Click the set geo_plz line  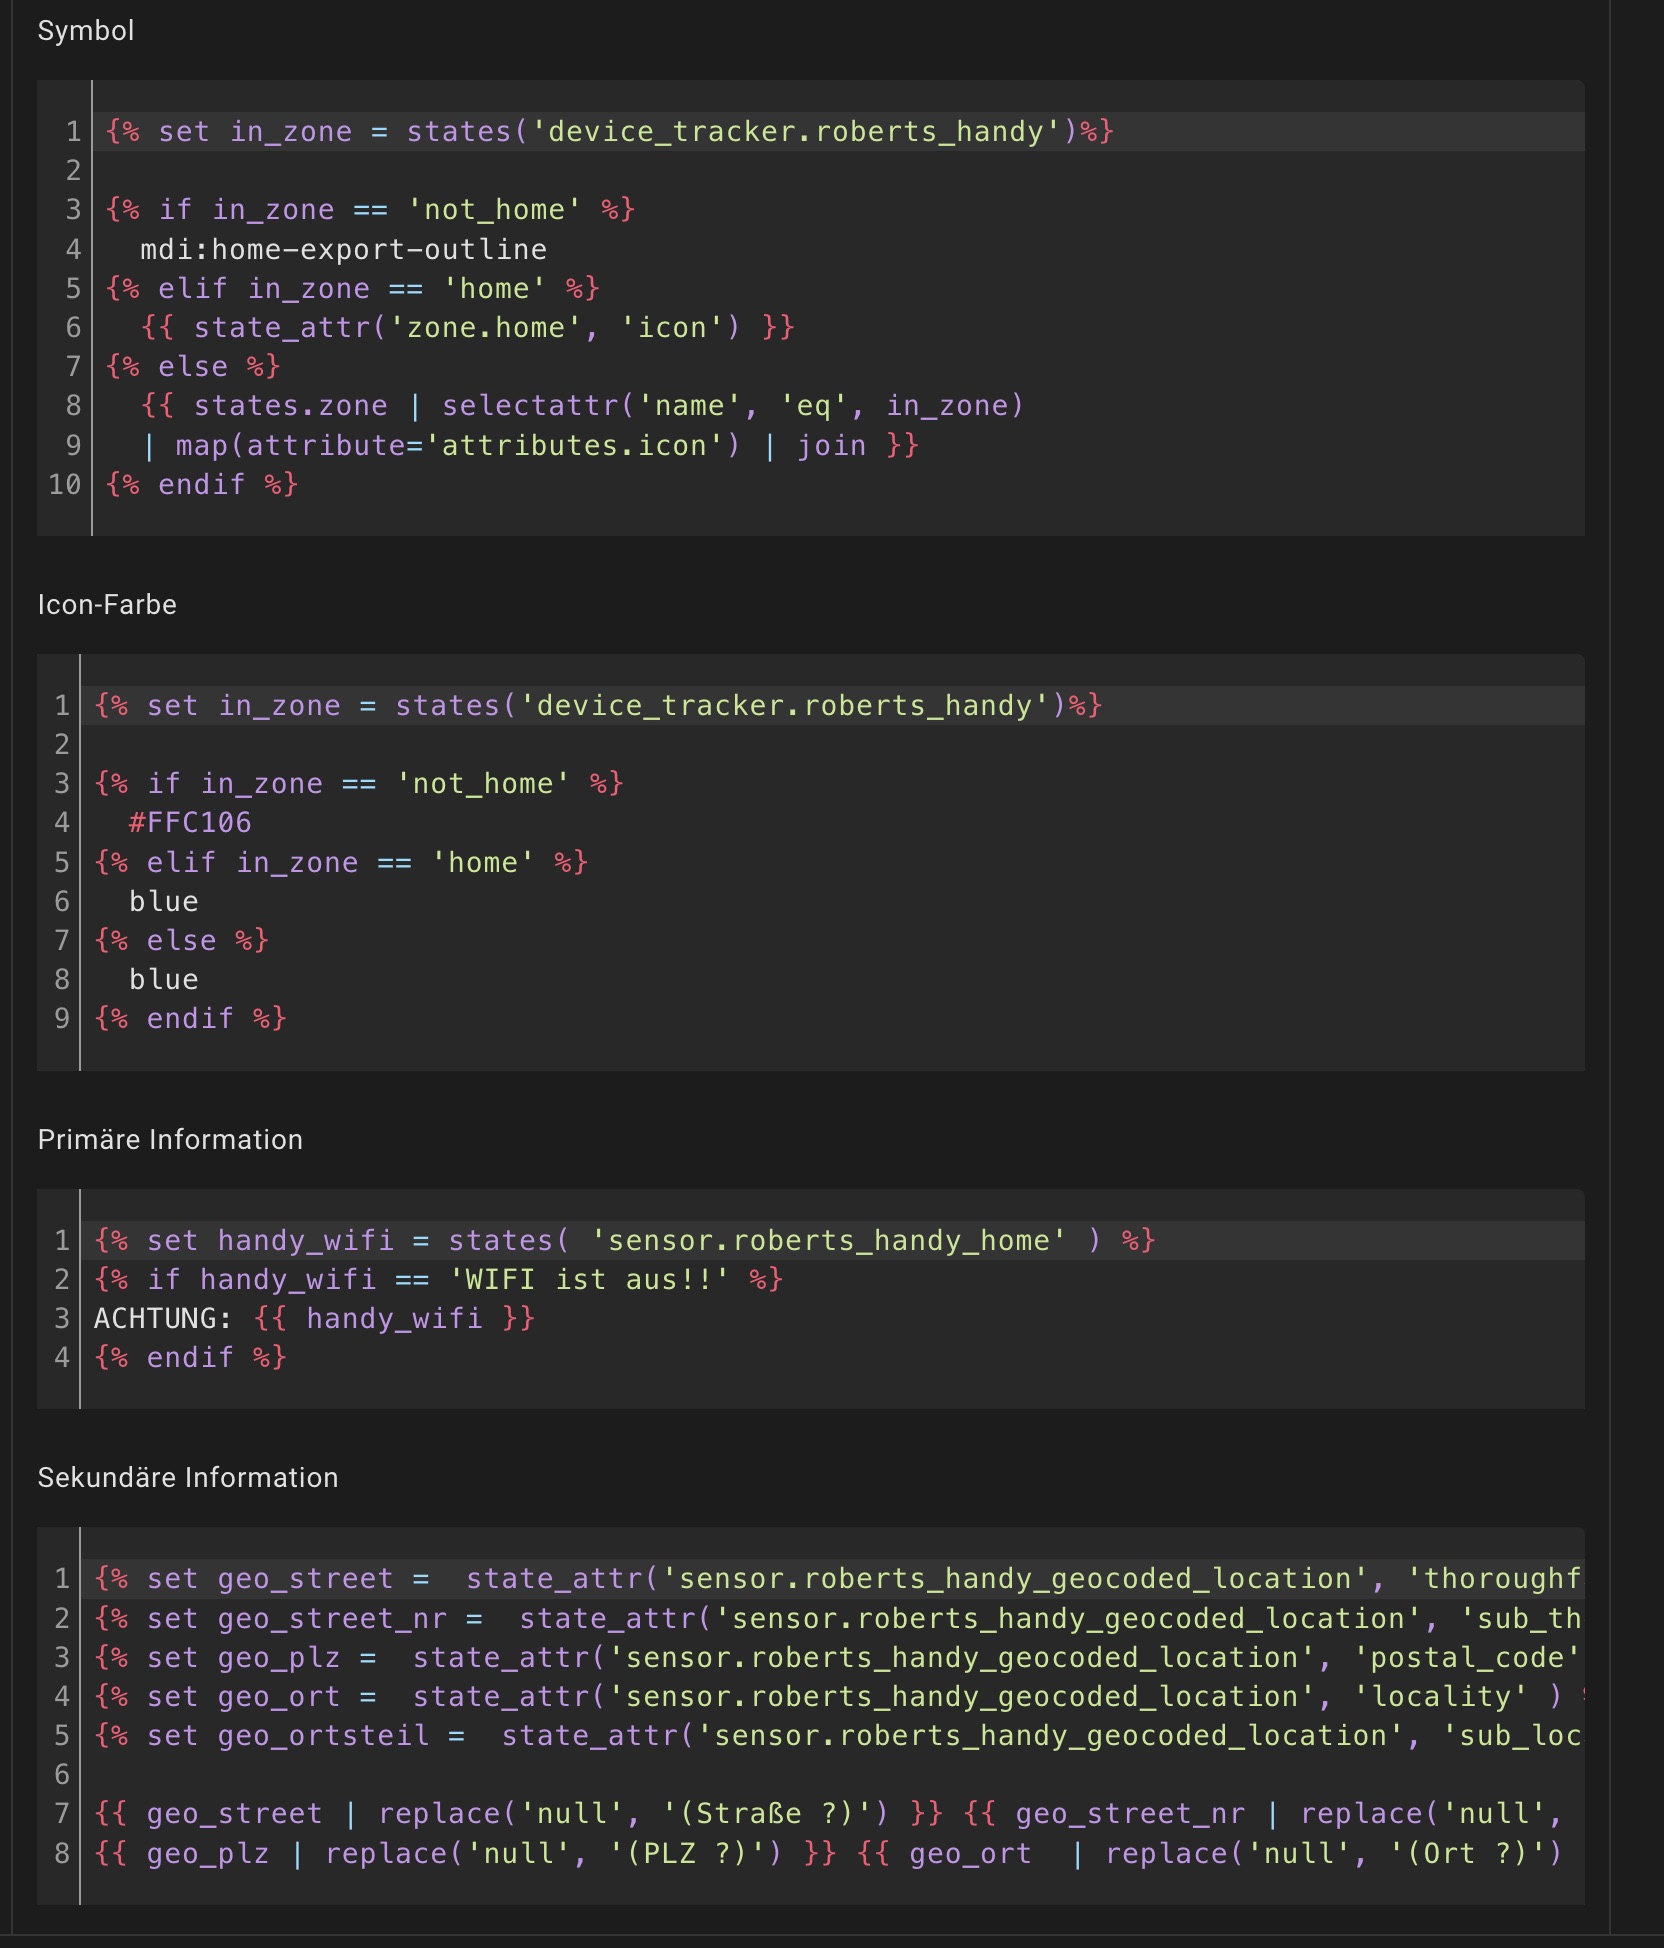click(x=838, y=1657)
